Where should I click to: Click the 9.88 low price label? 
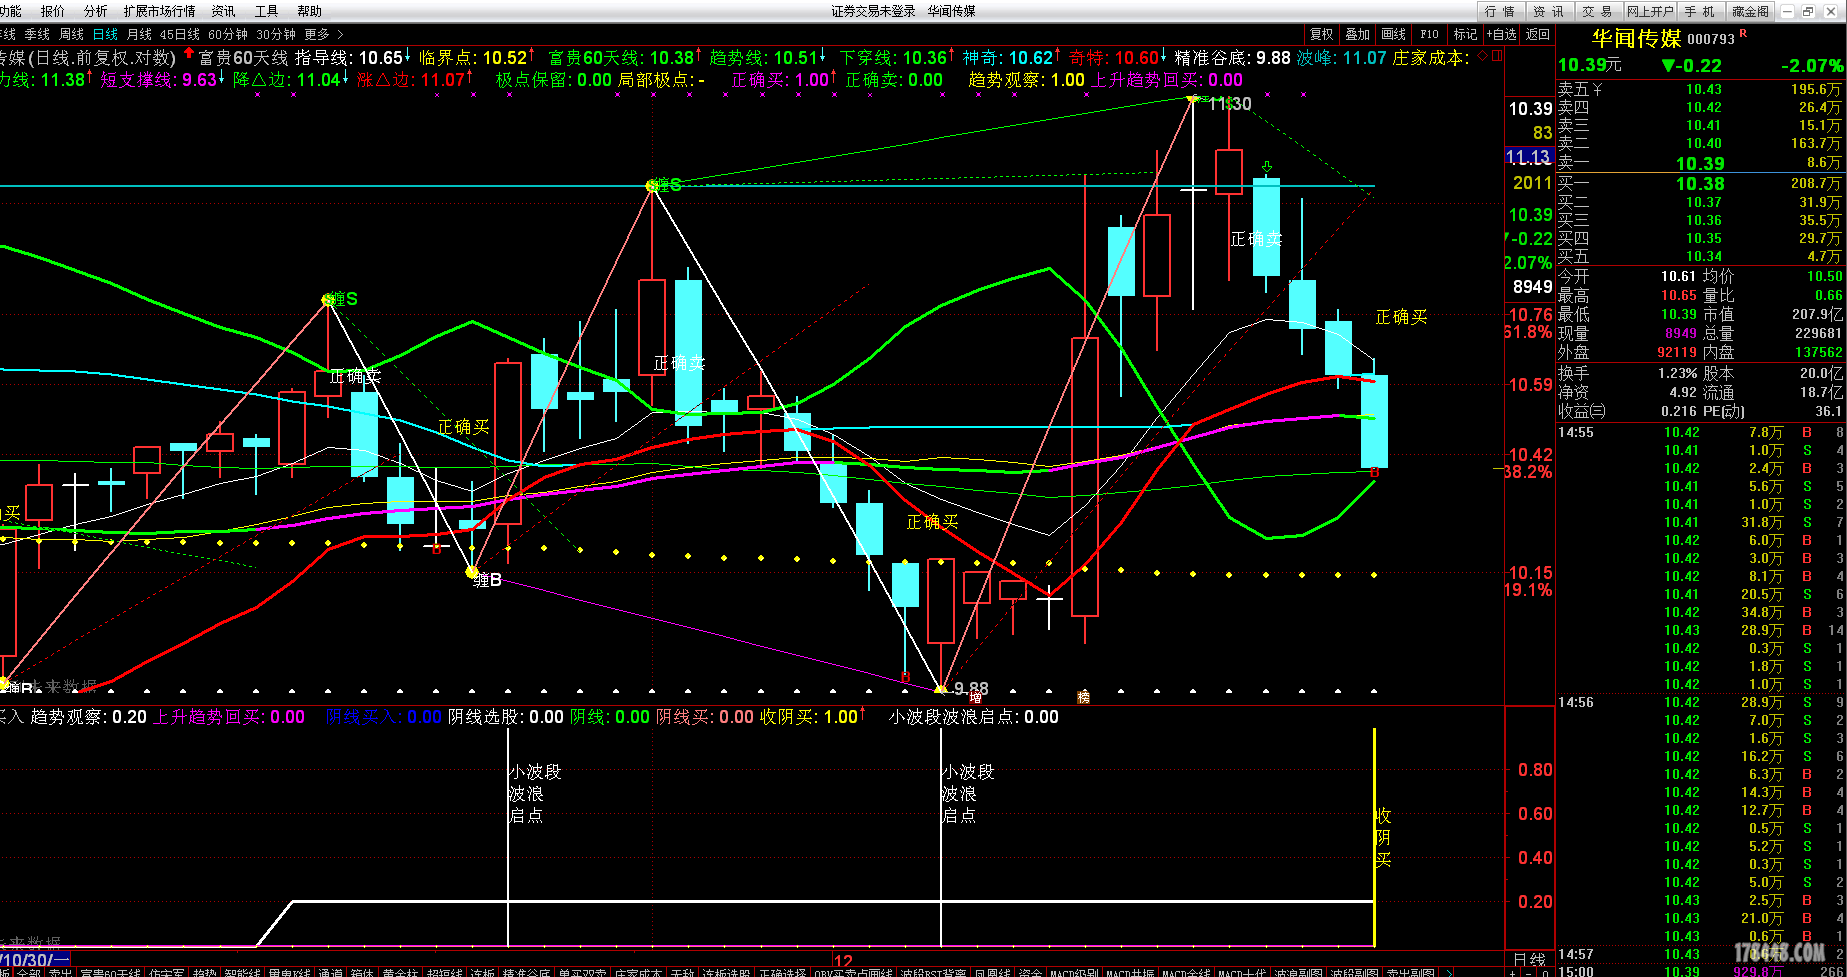tap(971, 689)
